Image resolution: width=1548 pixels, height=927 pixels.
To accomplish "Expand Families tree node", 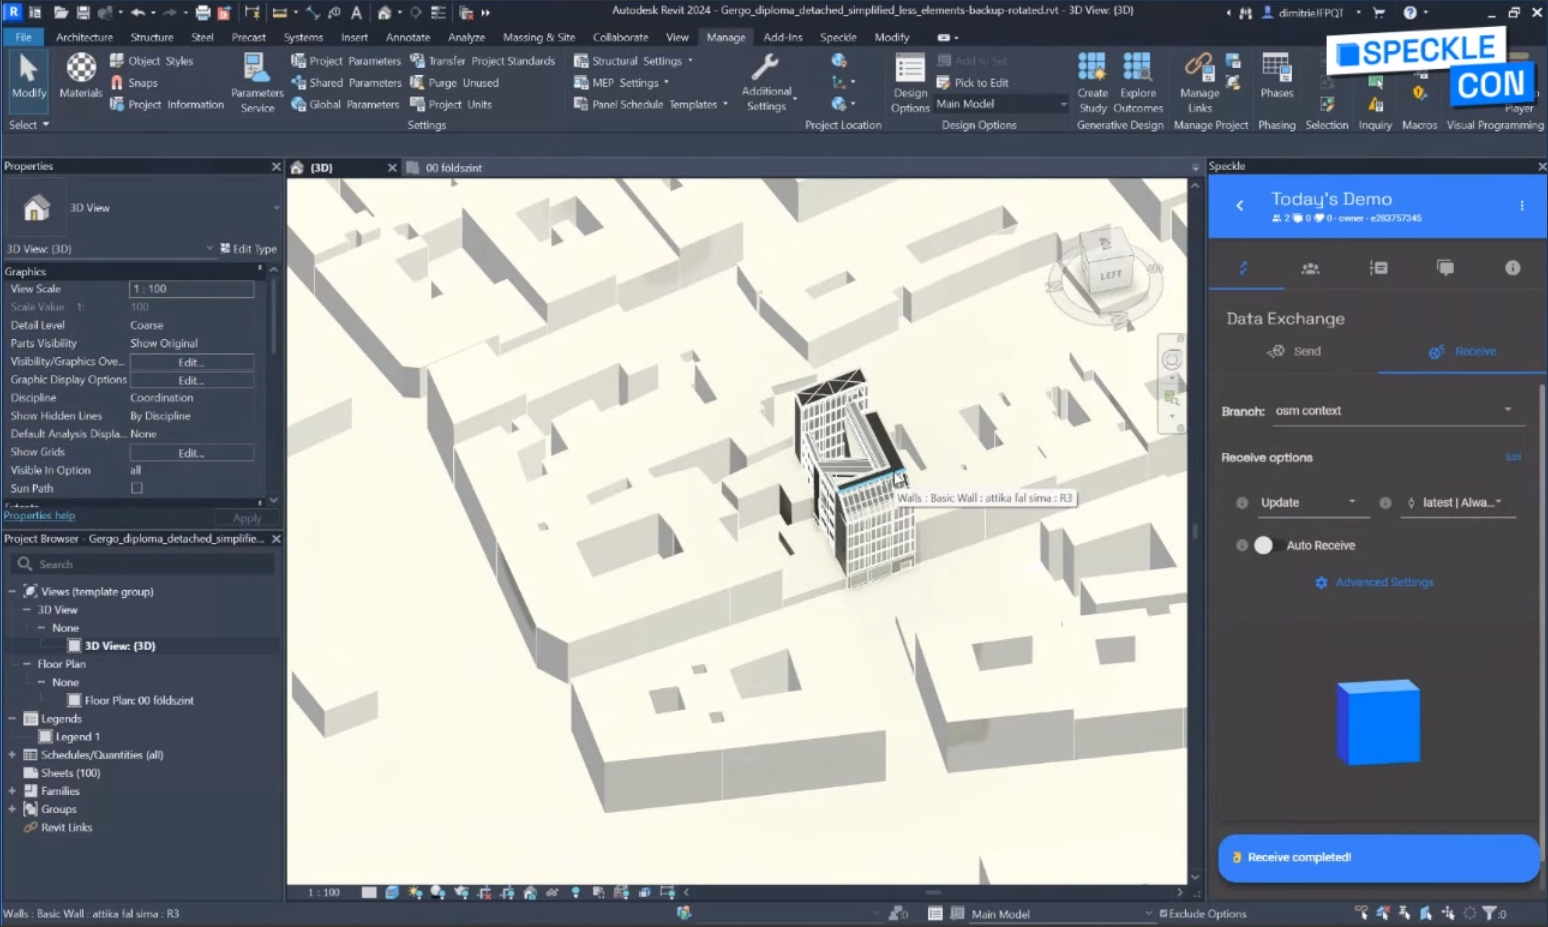I will (x=12, y=791).
